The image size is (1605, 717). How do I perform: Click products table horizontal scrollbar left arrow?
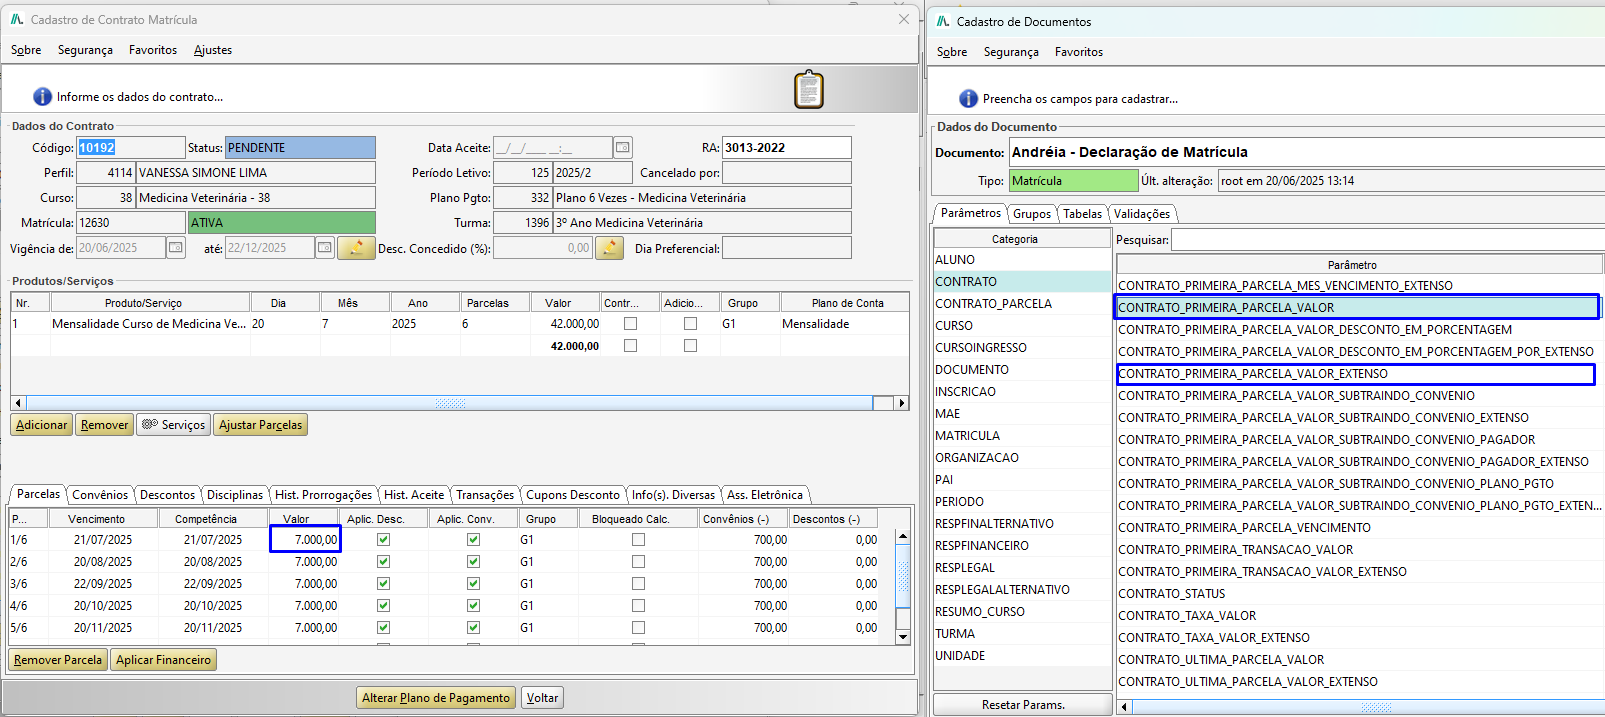(18, 403)
